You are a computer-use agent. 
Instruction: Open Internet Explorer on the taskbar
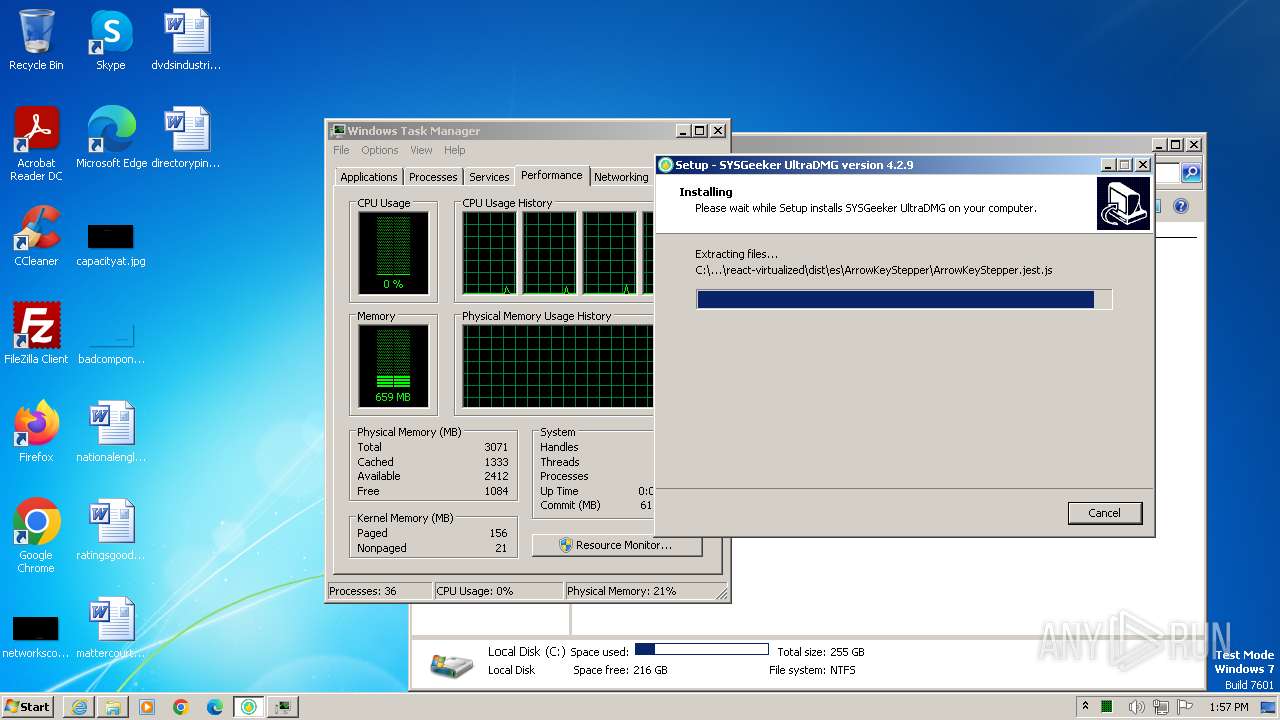pyautogui.click(x=79, y=707)
